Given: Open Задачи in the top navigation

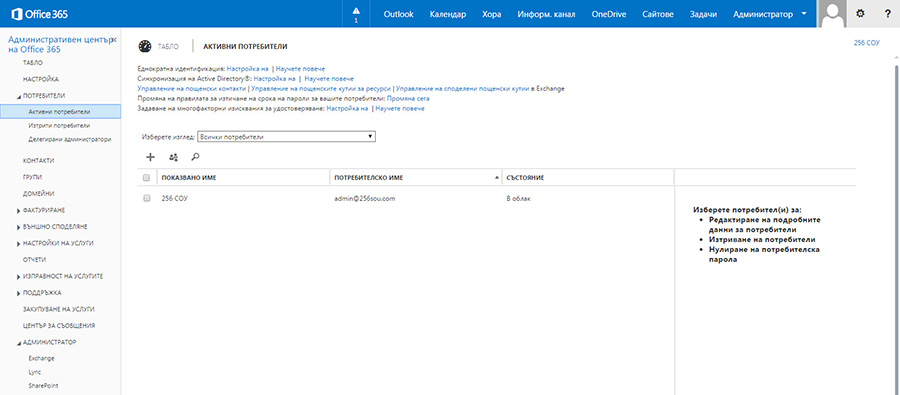Looking at the screenshot, I should click(x=703, y=14).
